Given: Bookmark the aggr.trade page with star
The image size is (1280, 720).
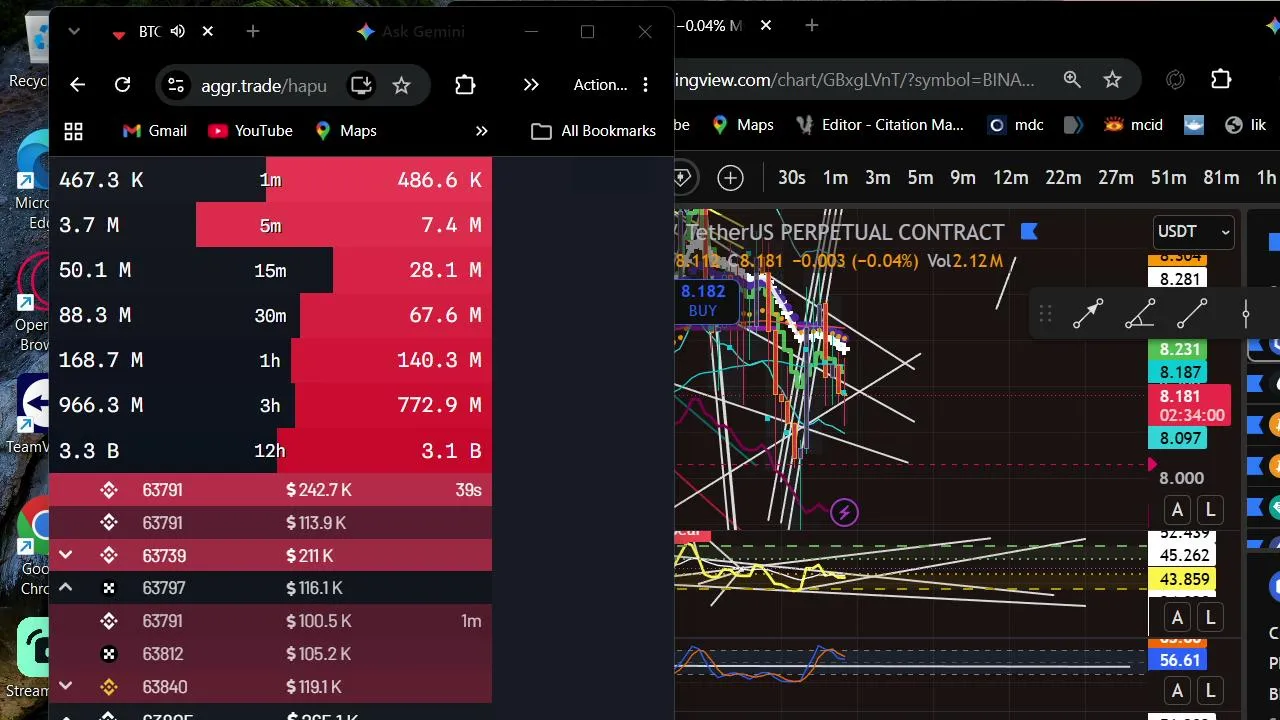Looking at the screenshot, I should tap(401, 85).
